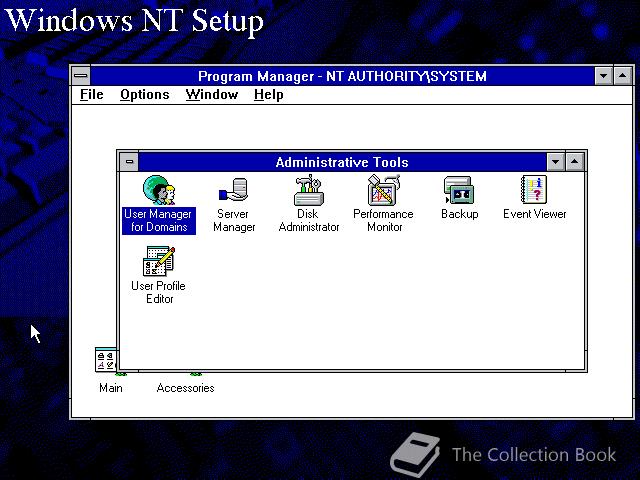This screenshot has width=640, height=480.
Task: Click the "Event Viewer" label text
Action: click(x=535, y=214)
